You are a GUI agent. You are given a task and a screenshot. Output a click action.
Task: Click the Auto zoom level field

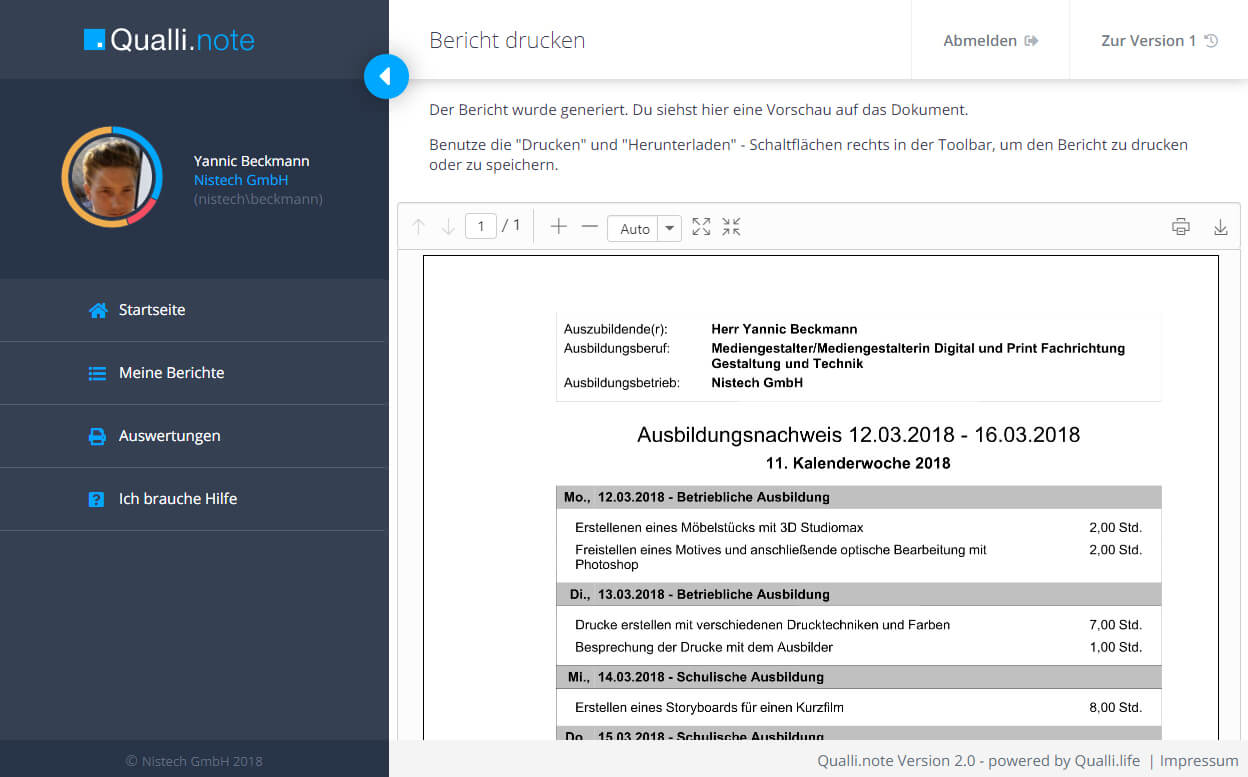634,228
